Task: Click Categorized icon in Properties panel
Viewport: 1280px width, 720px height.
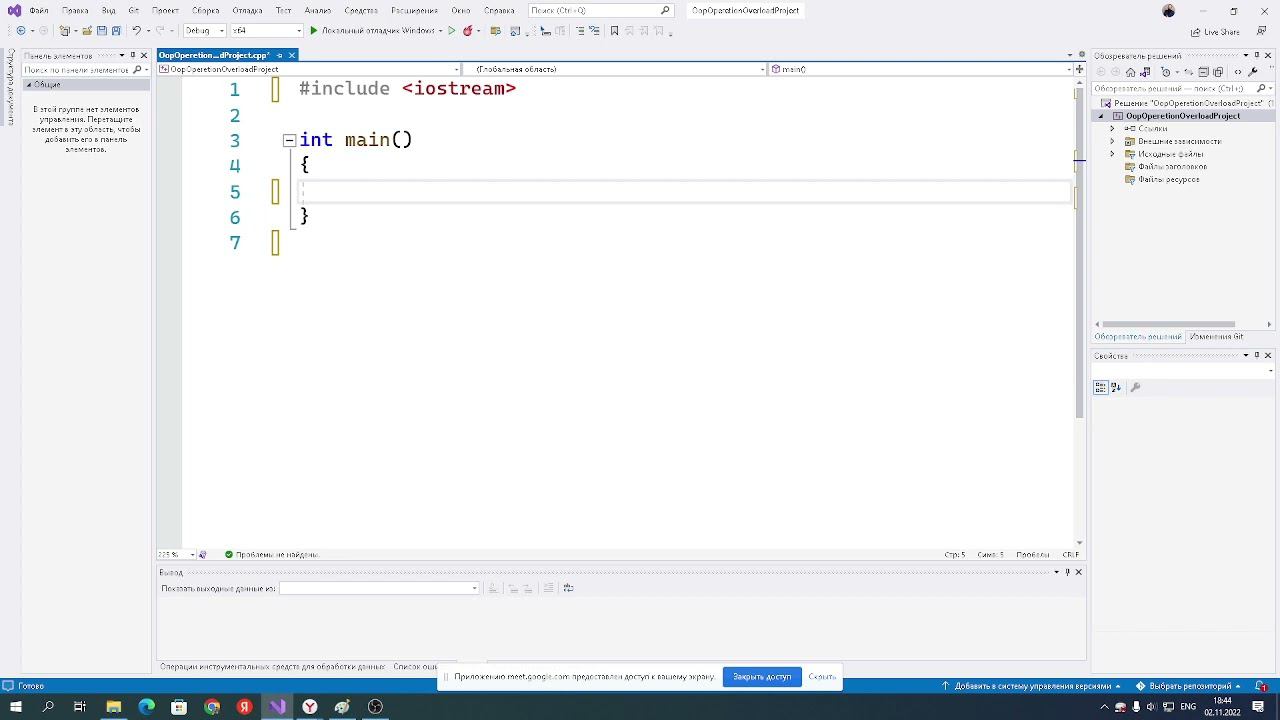Action: click(1101, 387)
